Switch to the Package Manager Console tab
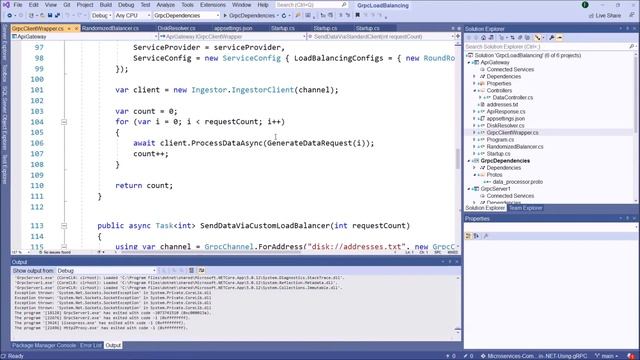 pos(44,345)
